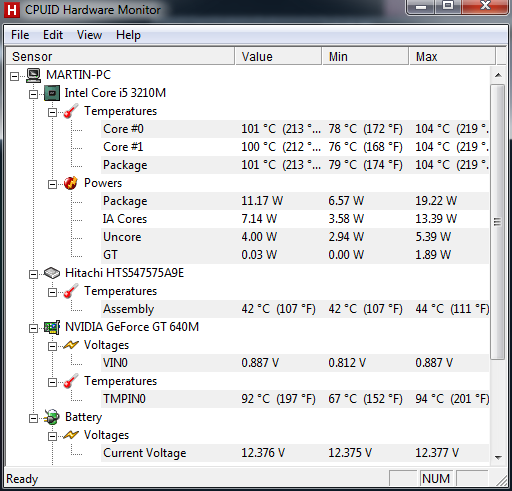Click the window resize grip corner

(x=501, y=480)
